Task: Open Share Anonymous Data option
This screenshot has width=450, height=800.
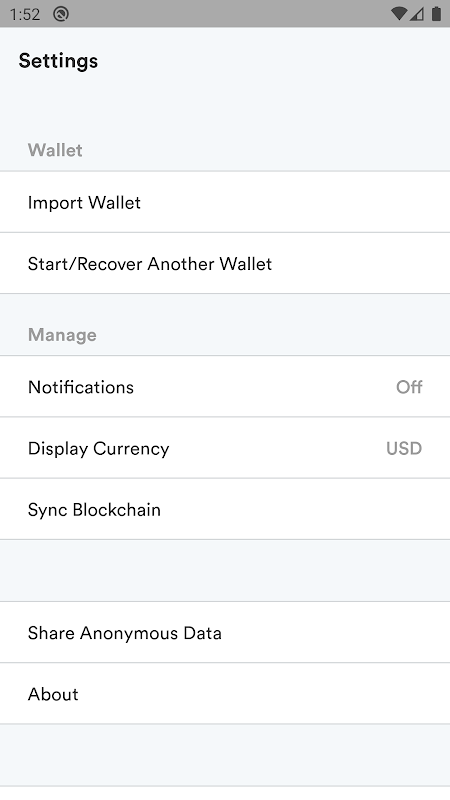Action: tap(225, 633)
